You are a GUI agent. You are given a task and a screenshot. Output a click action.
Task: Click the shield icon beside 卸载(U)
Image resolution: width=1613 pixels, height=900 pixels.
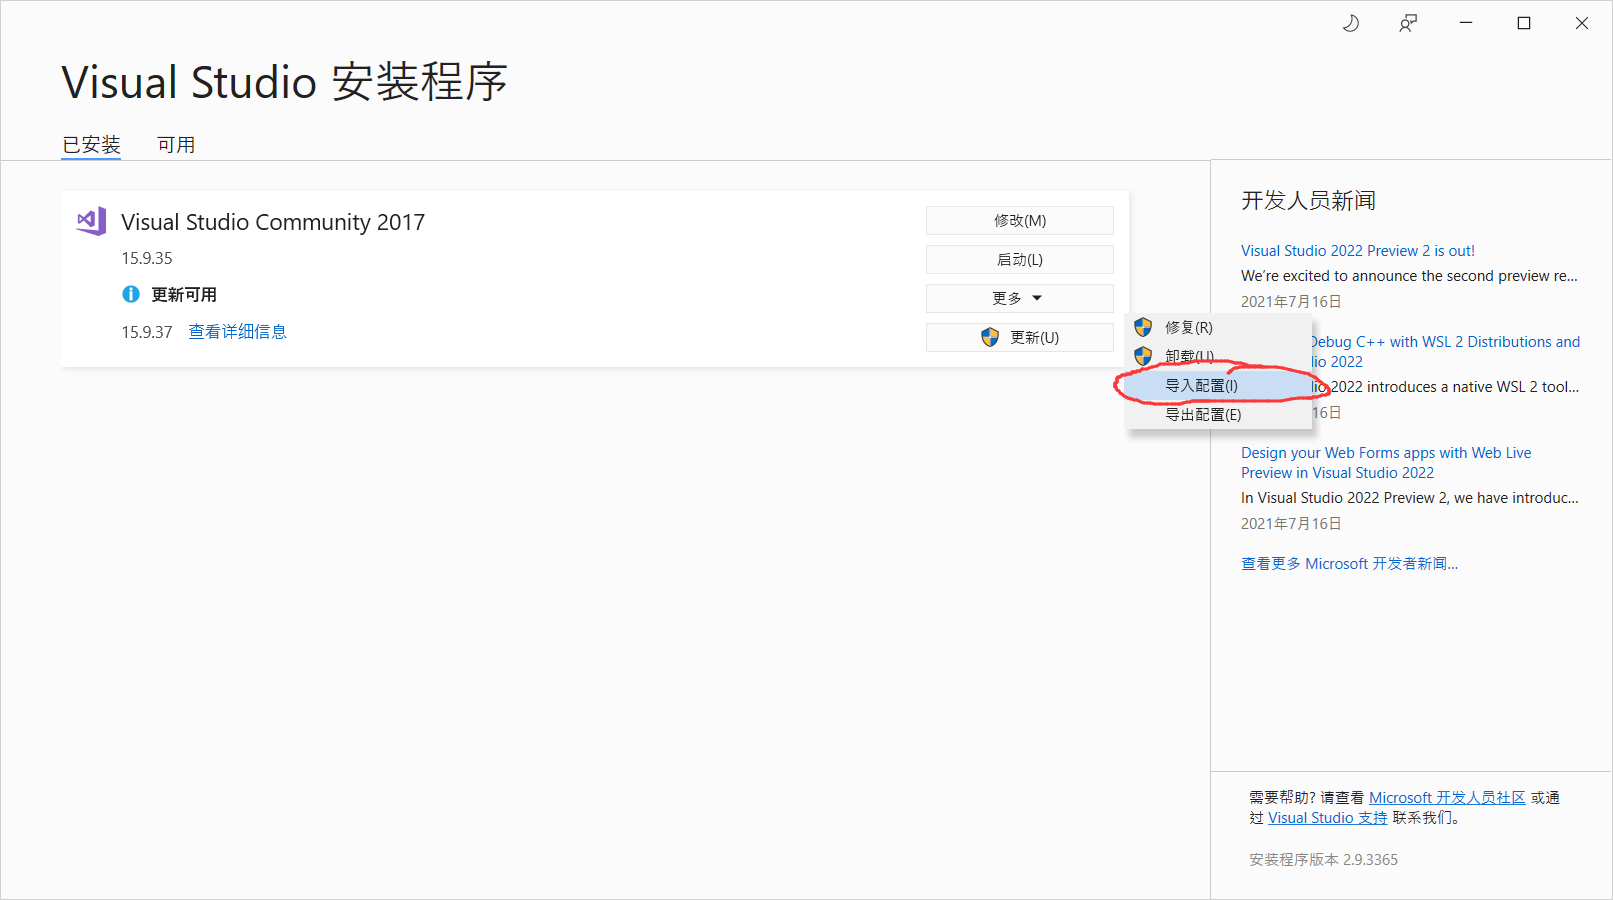[1143, 355]
